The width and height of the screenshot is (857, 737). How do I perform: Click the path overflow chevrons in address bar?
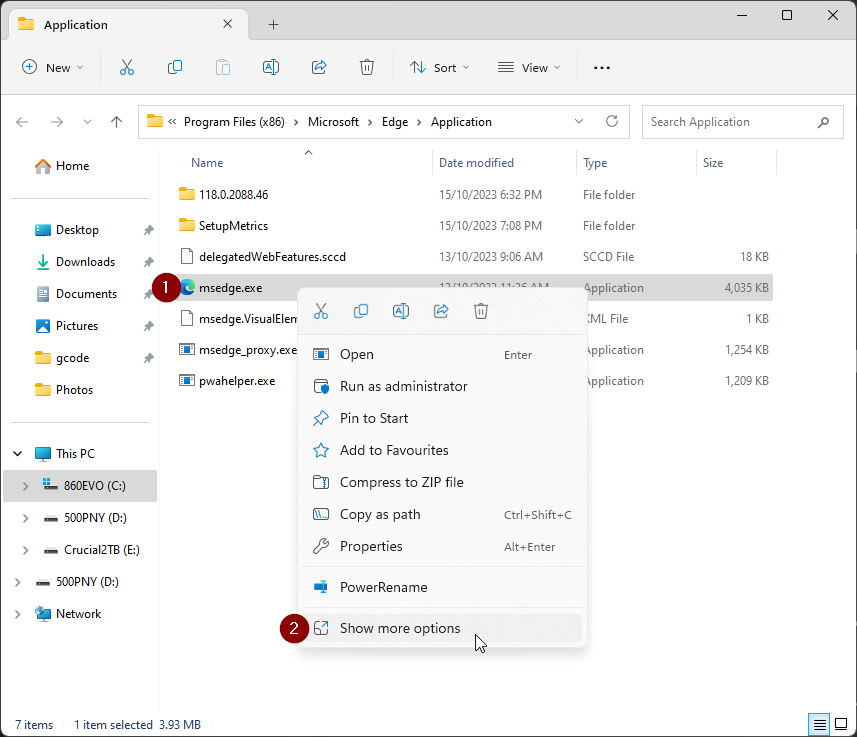tap(172, 121)
